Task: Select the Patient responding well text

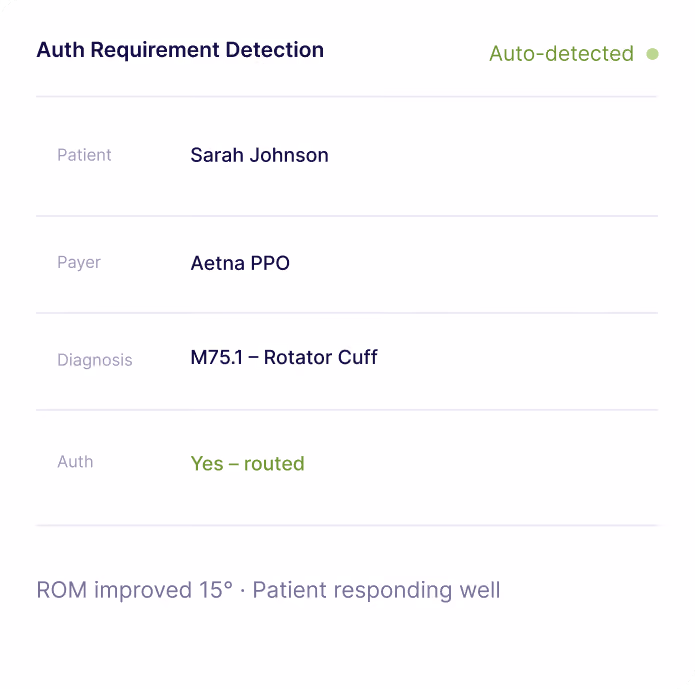Action: point(376,591)
